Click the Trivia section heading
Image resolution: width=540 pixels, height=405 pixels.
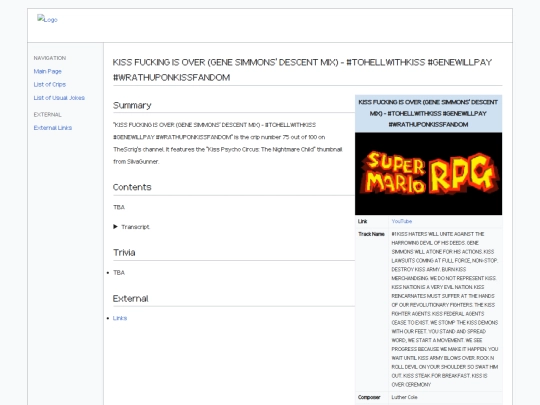coord(124,252)
